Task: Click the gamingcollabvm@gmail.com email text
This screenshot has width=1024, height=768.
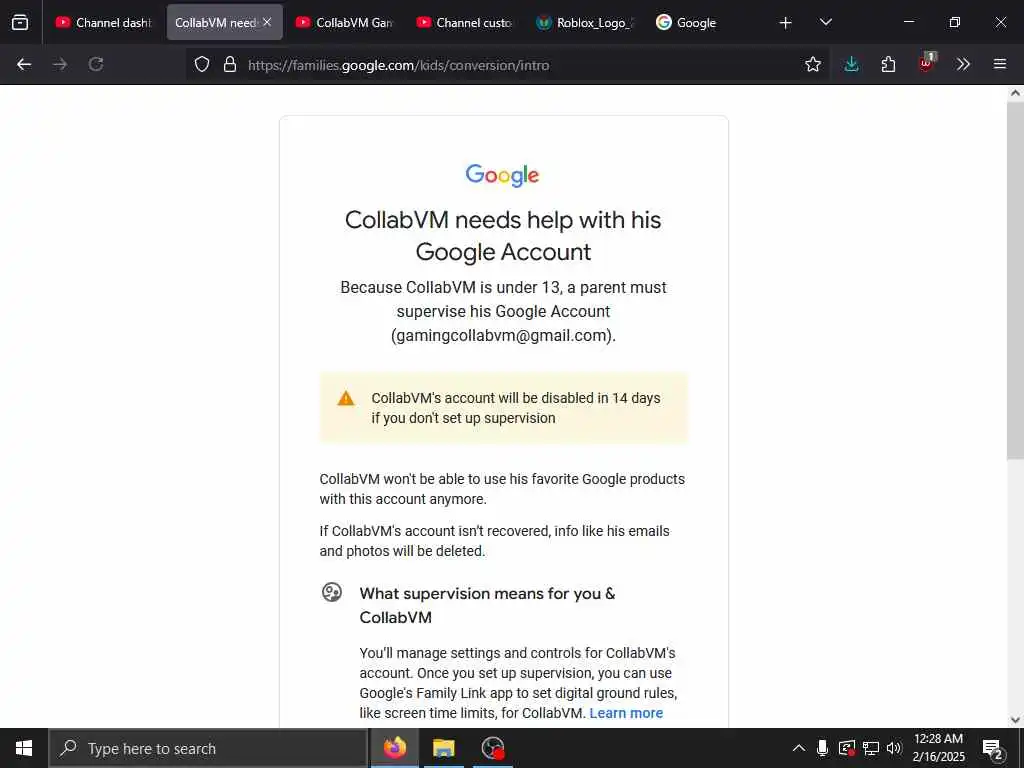Action: 504,336
